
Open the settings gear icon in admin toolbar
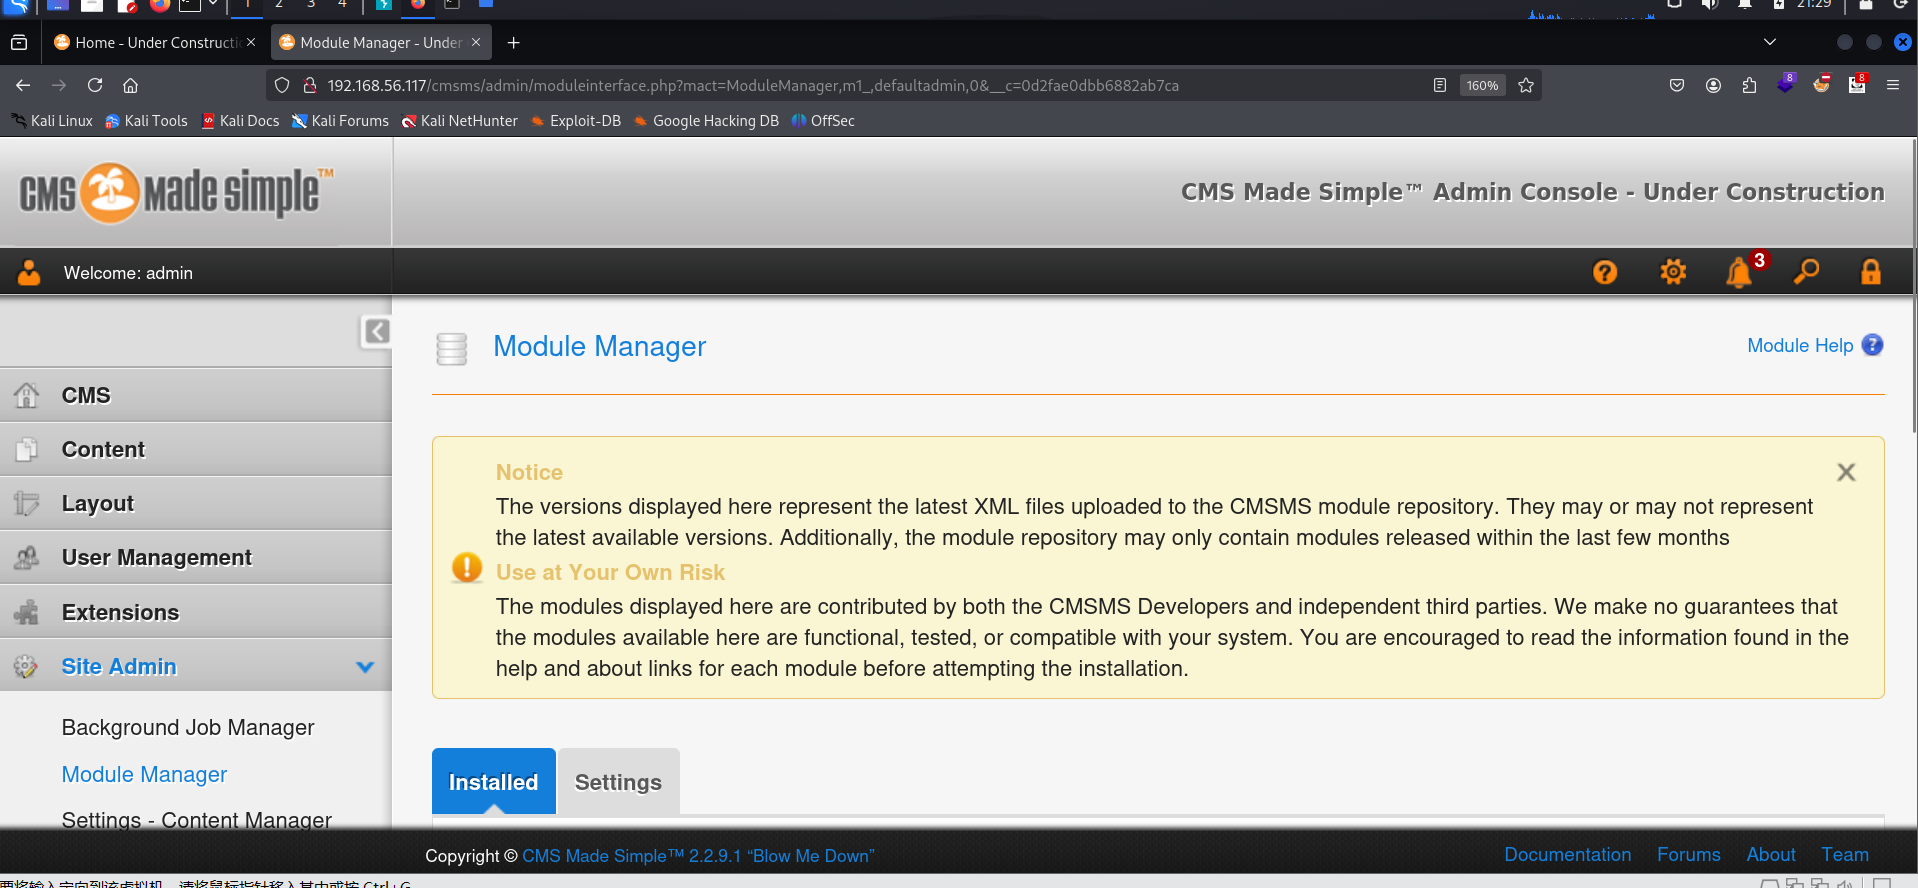tap(1673, 272)
